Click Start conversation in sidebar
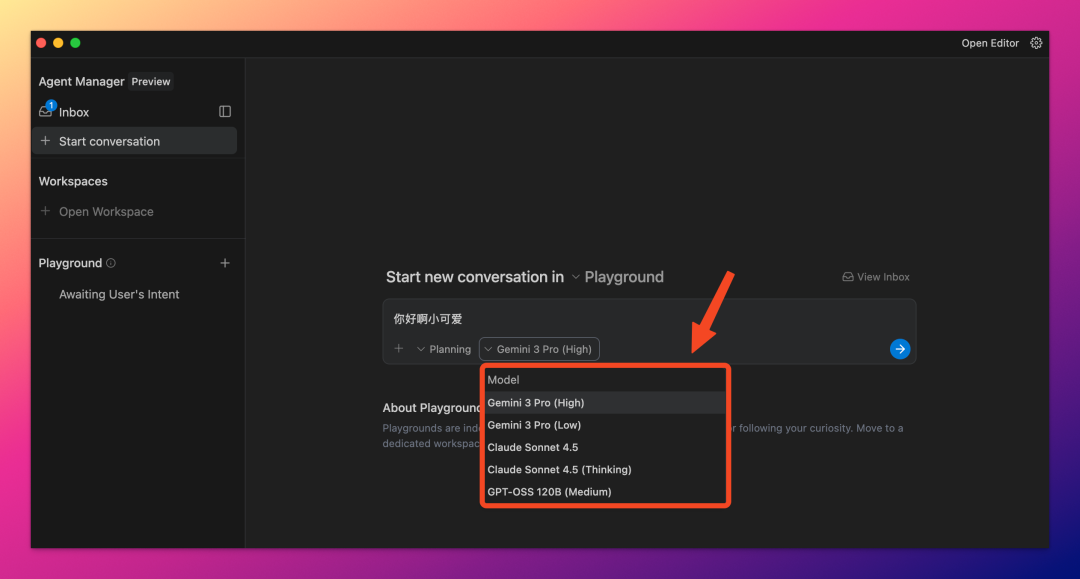 134,140
